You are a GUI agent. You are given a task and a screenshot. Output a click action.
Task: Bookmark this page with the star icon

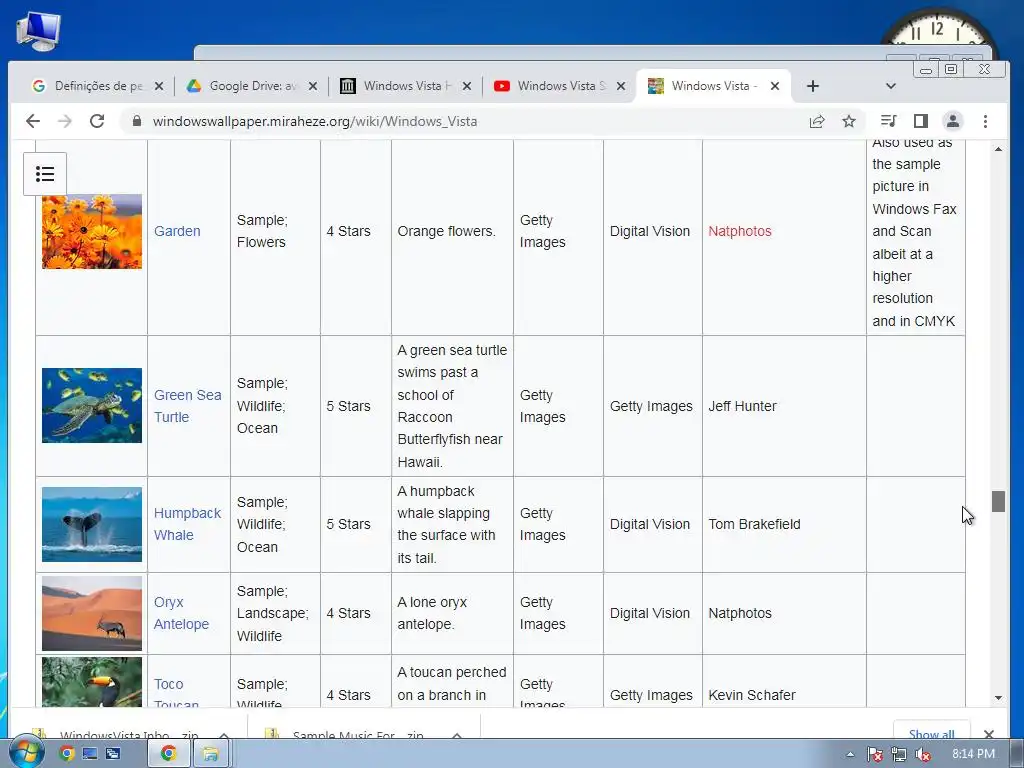(x=848, y=121)
